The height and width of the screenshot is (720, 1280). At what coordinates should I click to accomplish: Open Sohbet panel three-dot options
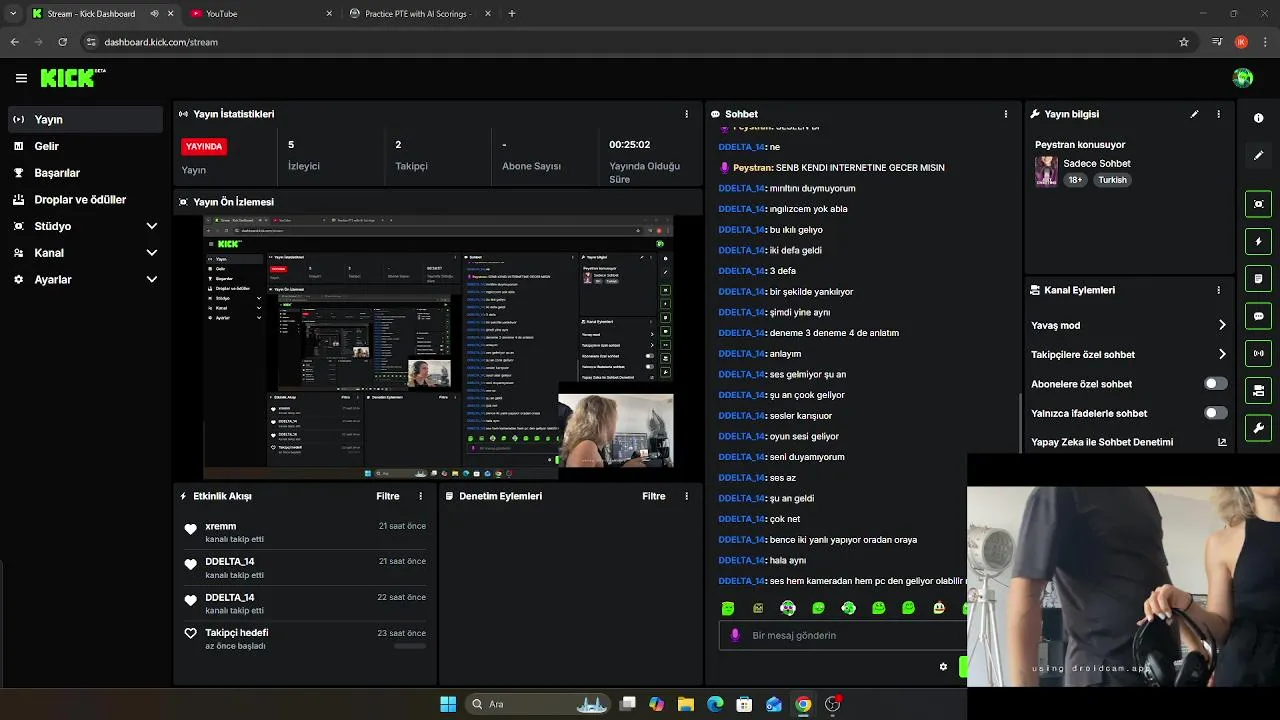[1006, 114]
